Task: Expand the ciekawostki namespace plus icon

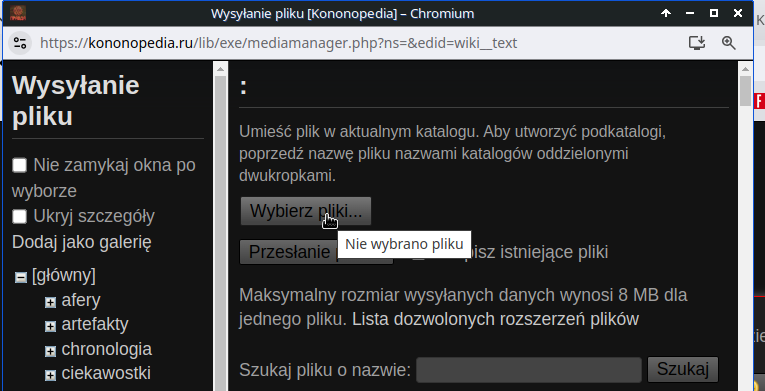Action: [x=50, y=375]
